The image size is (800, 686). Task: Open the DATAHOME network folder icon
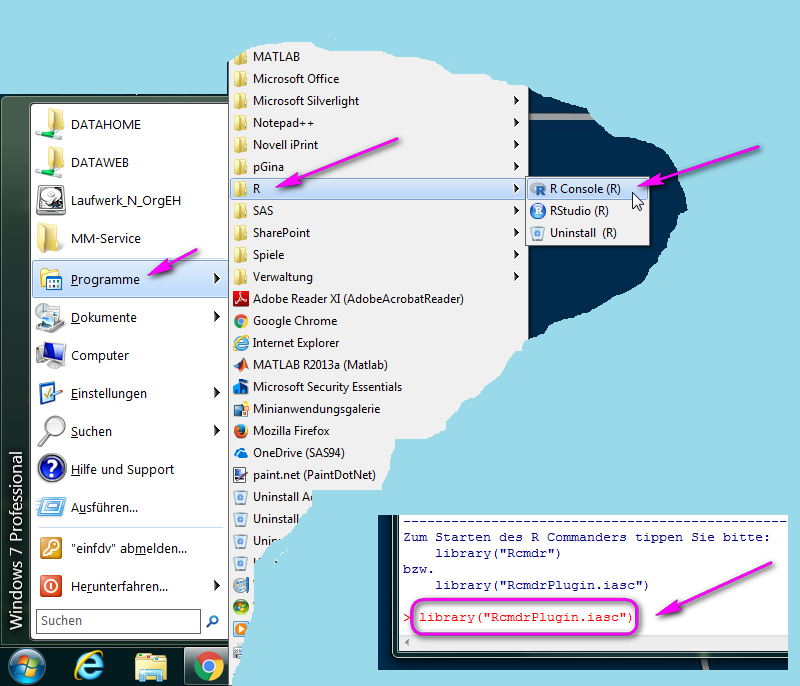(x=50, y=124)
